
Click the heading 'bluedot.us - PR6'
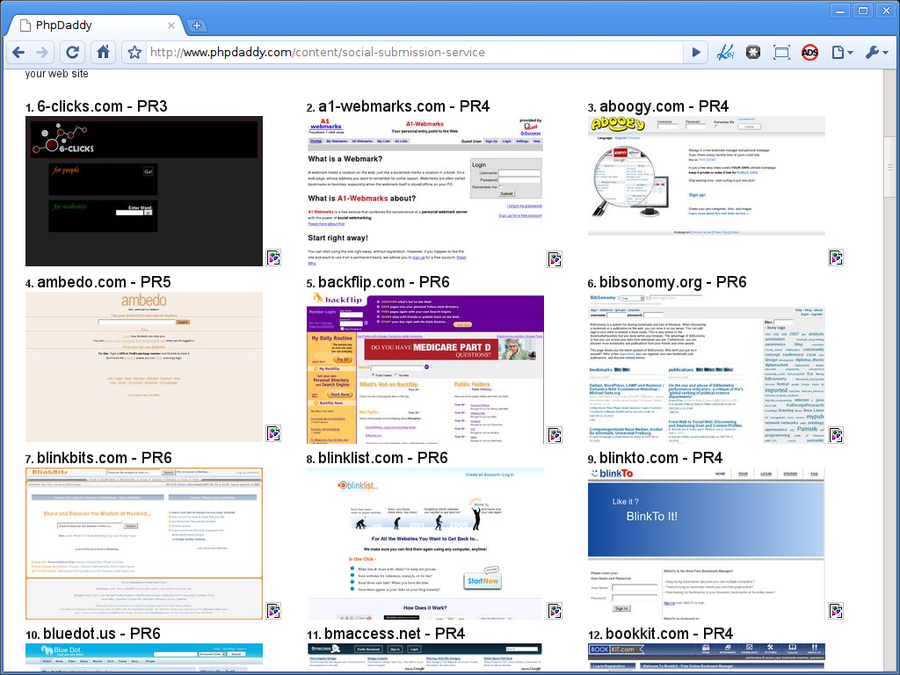coord(102,633)
